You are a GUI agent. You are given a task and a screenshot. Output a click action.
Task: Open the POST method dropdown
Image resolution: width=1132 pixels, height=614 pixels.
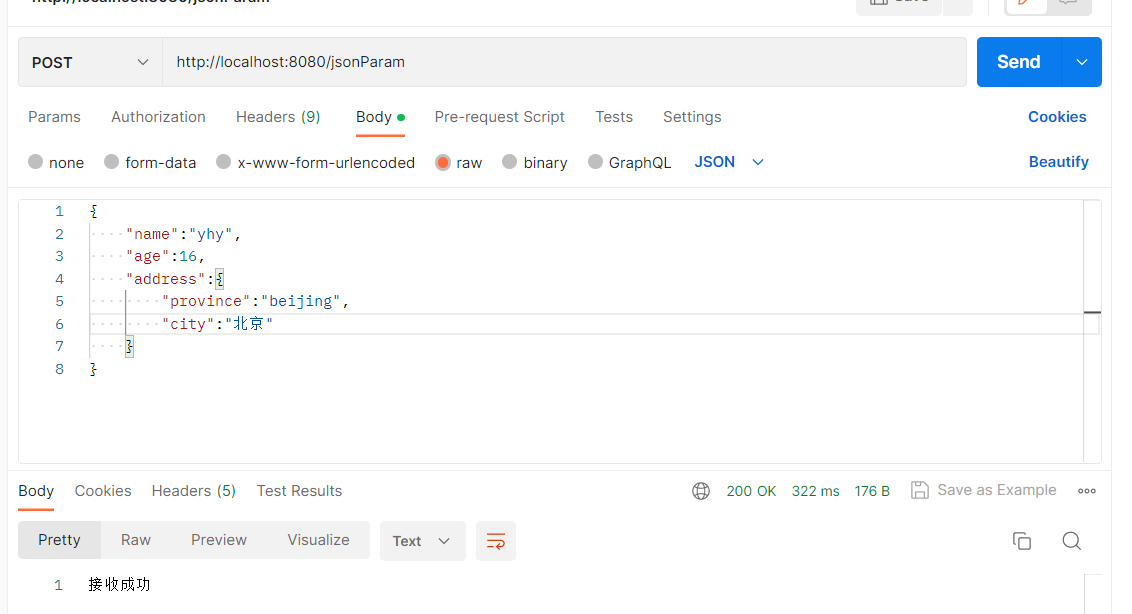[x=88, y=62]
